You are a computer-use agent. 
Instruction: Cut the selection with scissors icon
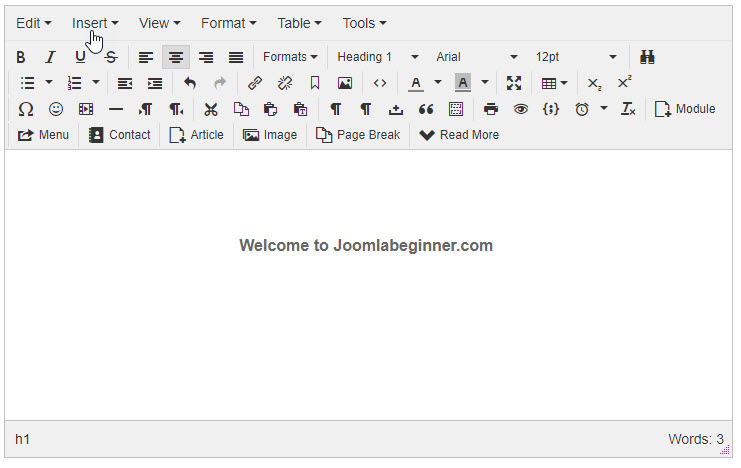tap(211, 109)
